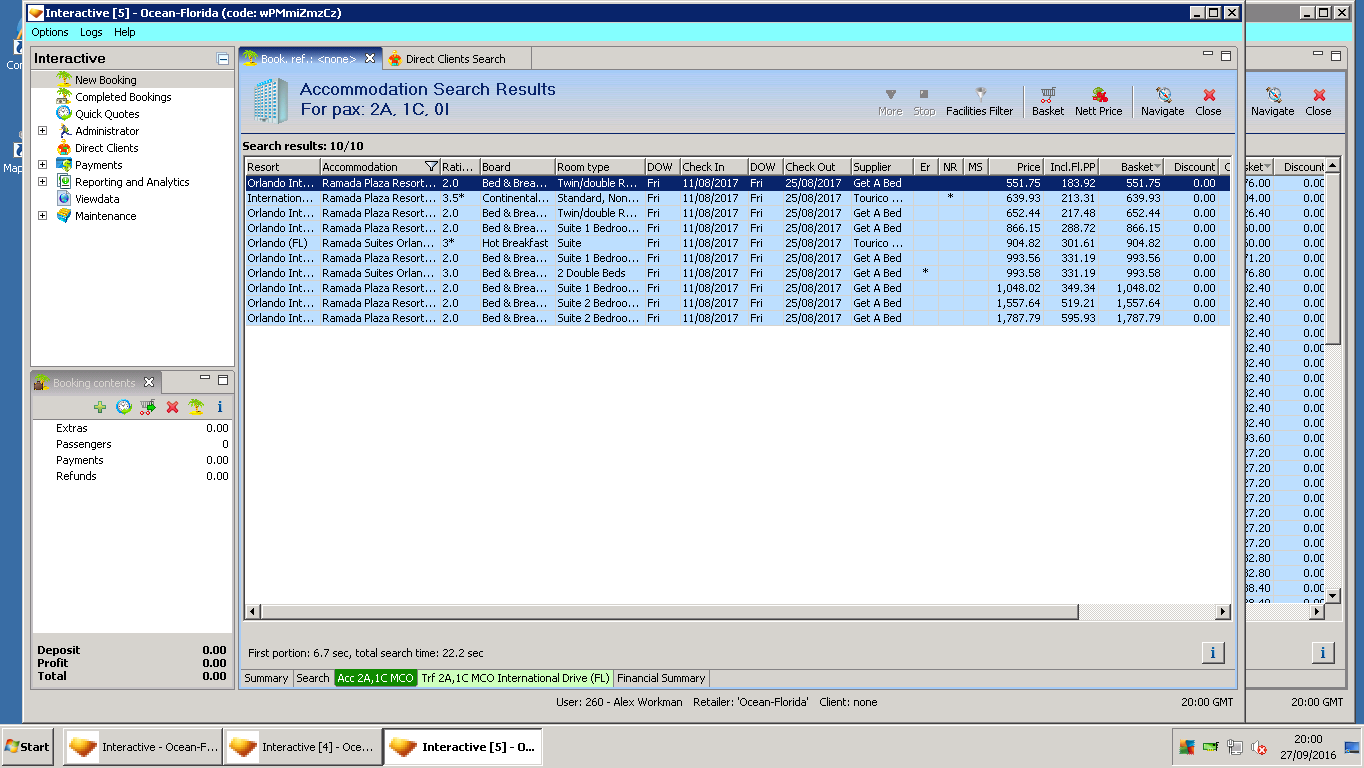Open Completed Bookings icon in sidebar
The width and height of the screenshot is (1364, 768).
(64, 97)
